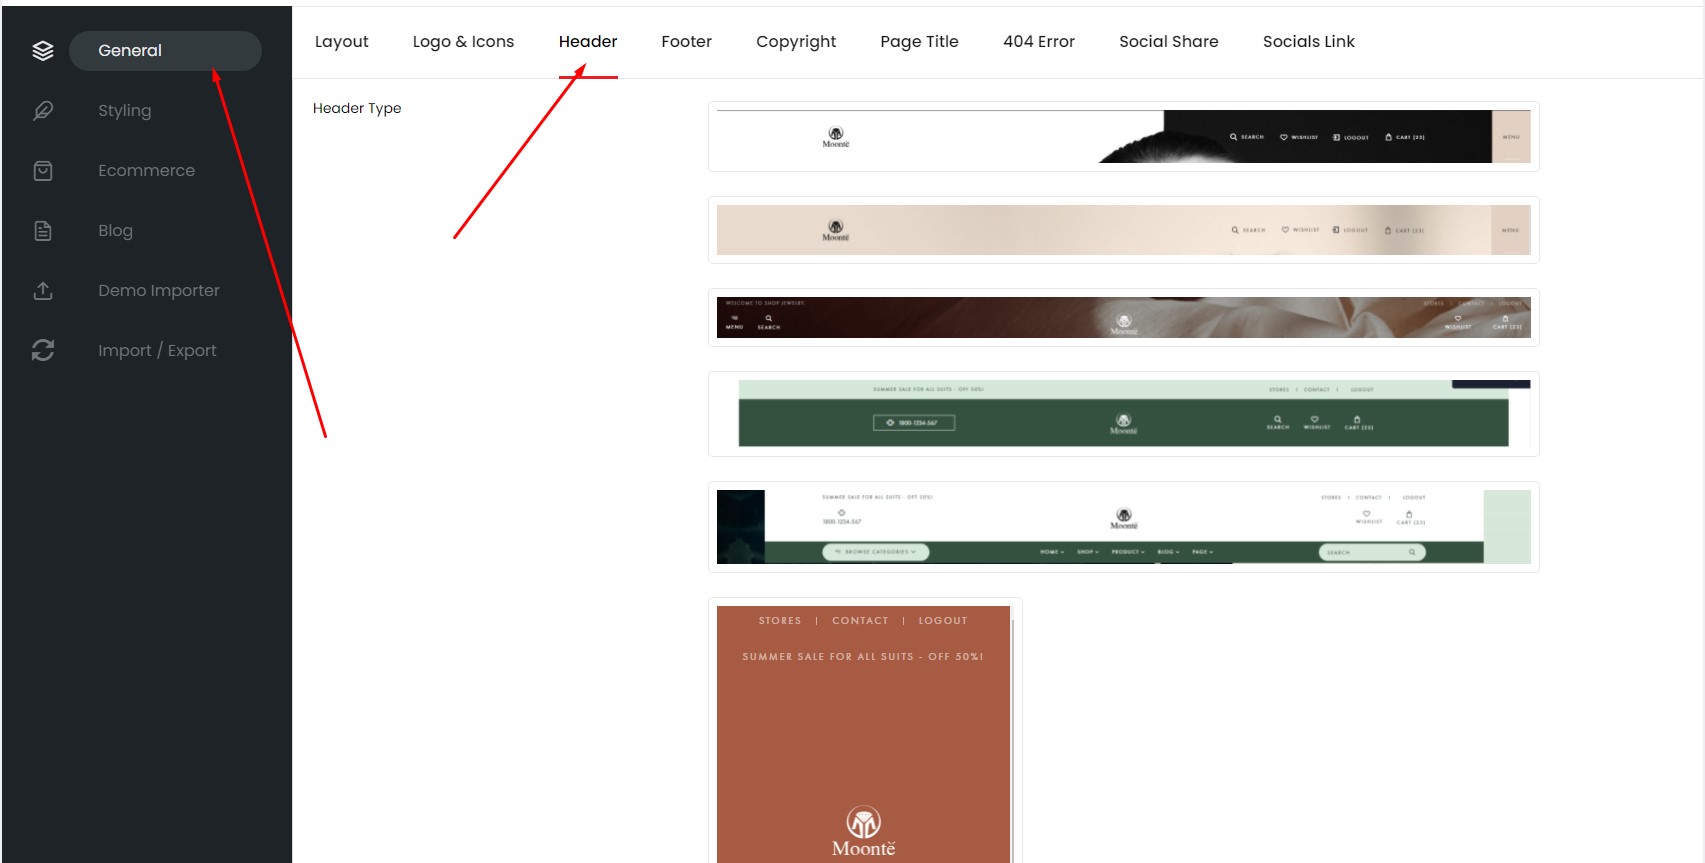
Task: Select the dark brown header type thumbnail
Action: pos(1124,317)
